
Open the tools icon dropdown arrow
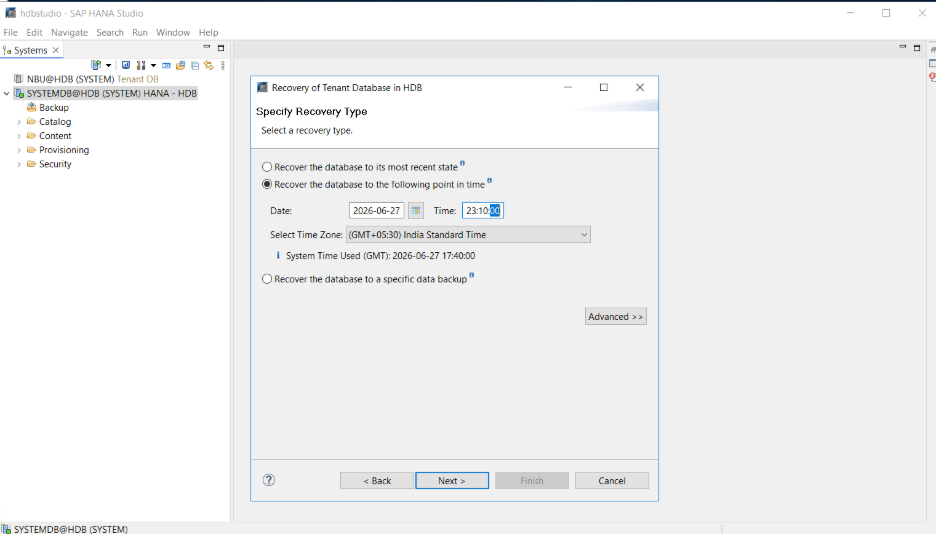(x=153, y=65)
